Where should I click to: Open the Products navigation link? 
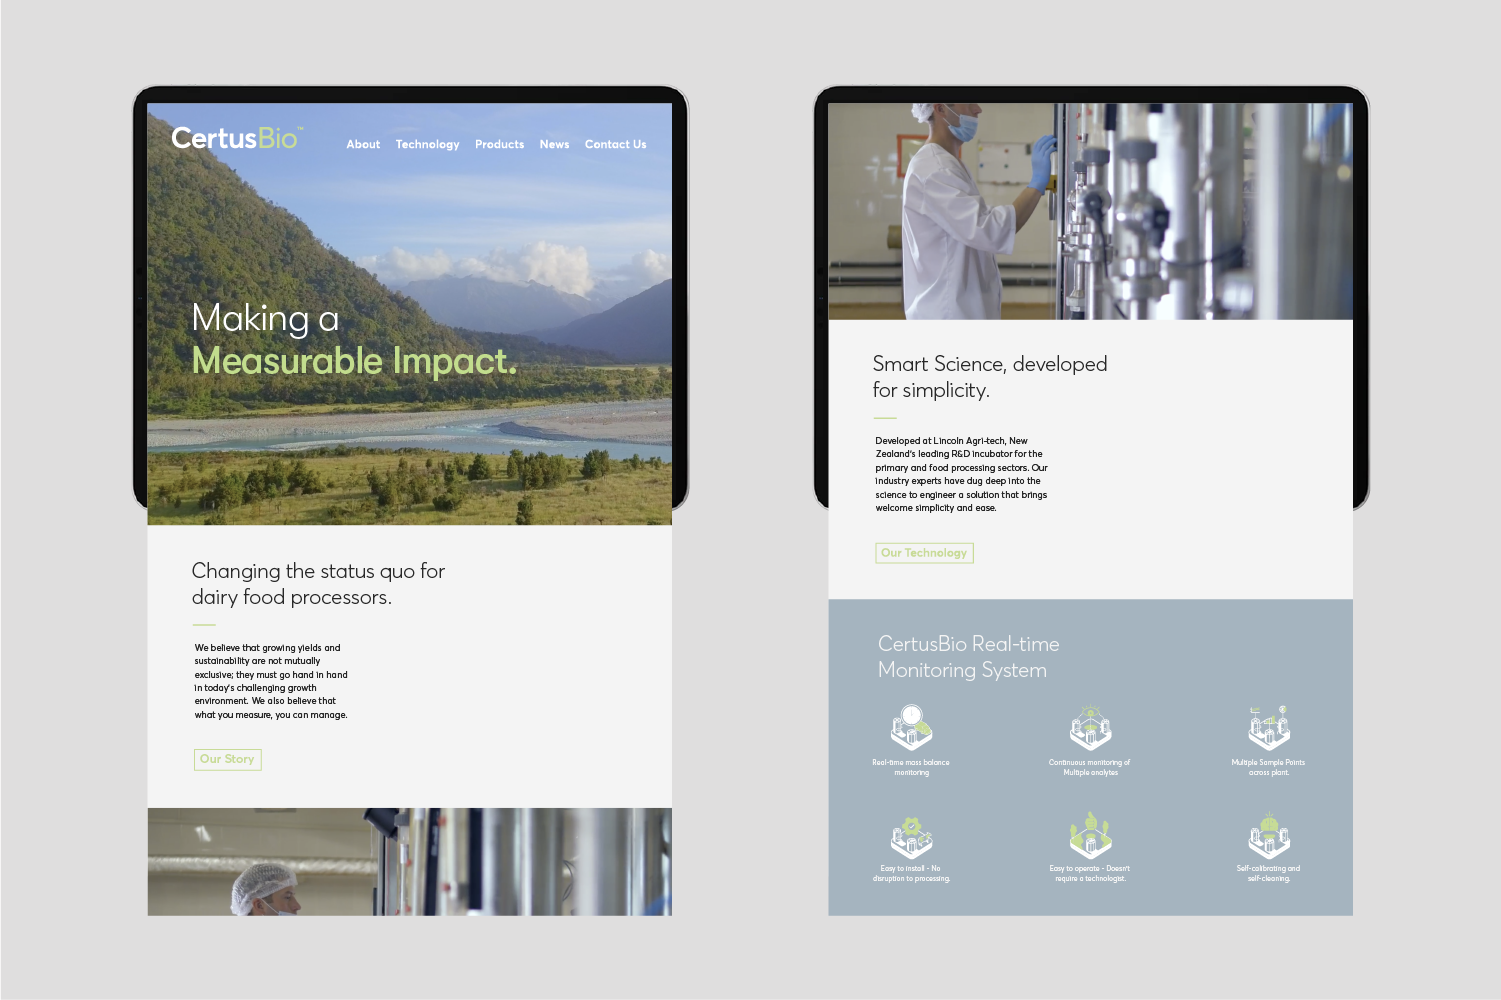point(499,144)
